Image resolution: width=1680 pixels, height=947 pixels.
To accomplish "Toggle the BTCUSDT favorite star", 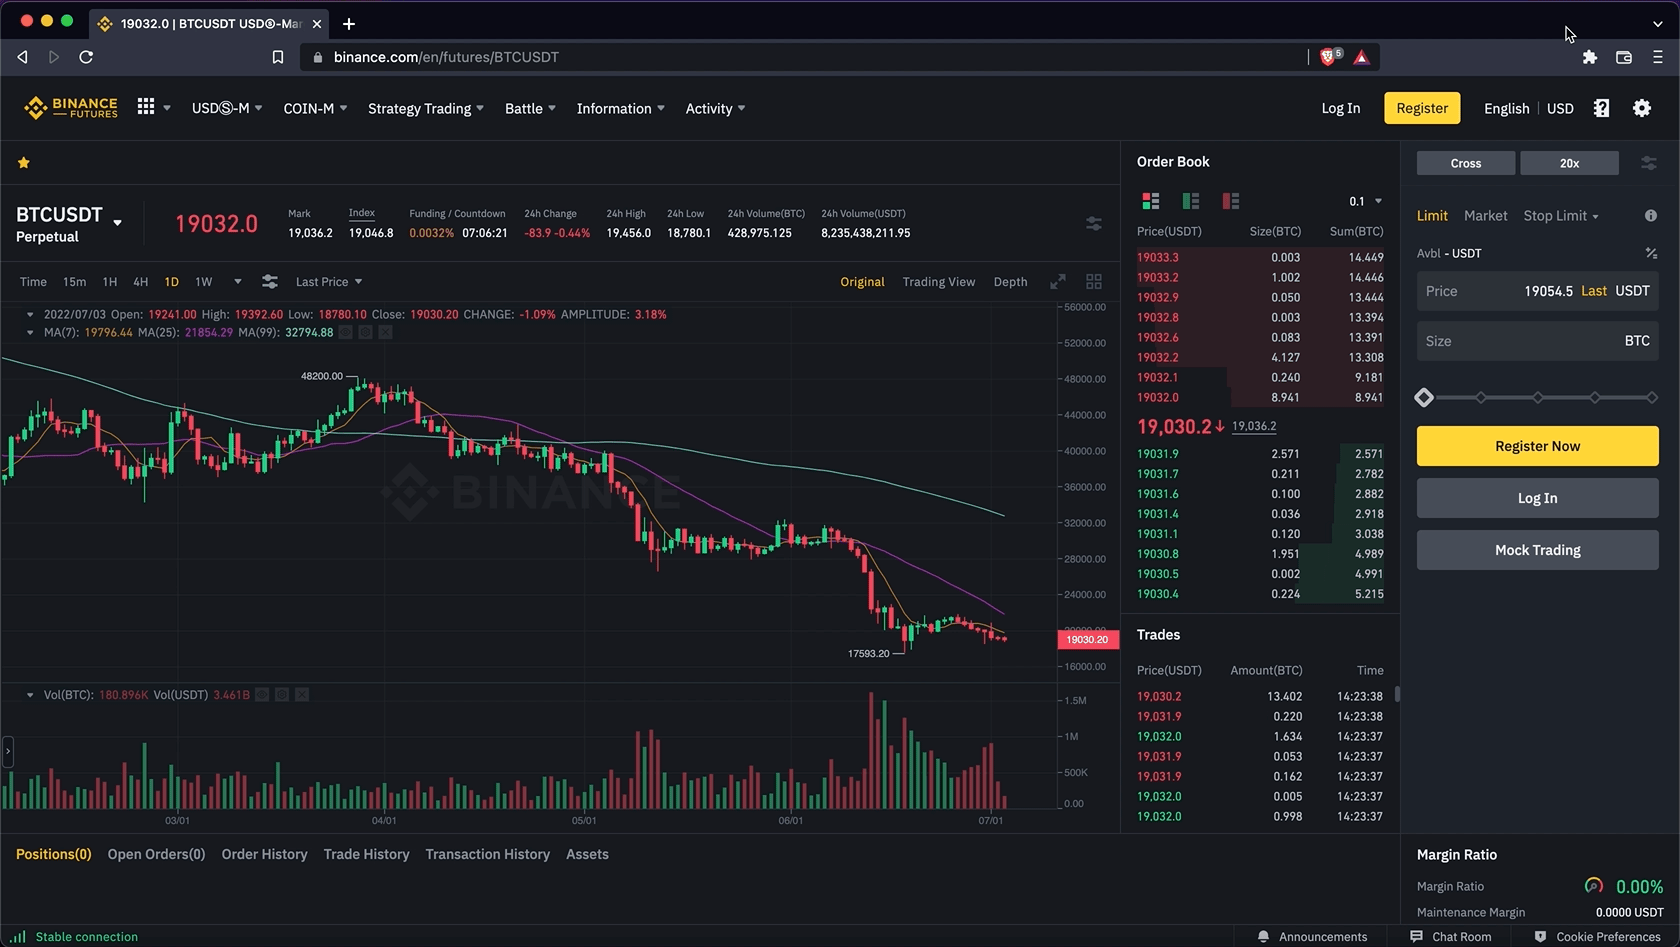I will tap(24, 163).
